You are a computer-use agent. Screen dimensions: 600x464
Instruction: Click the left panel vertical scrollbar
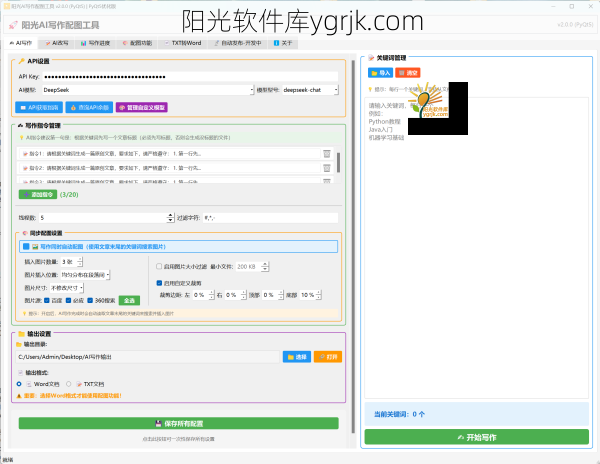353,249
